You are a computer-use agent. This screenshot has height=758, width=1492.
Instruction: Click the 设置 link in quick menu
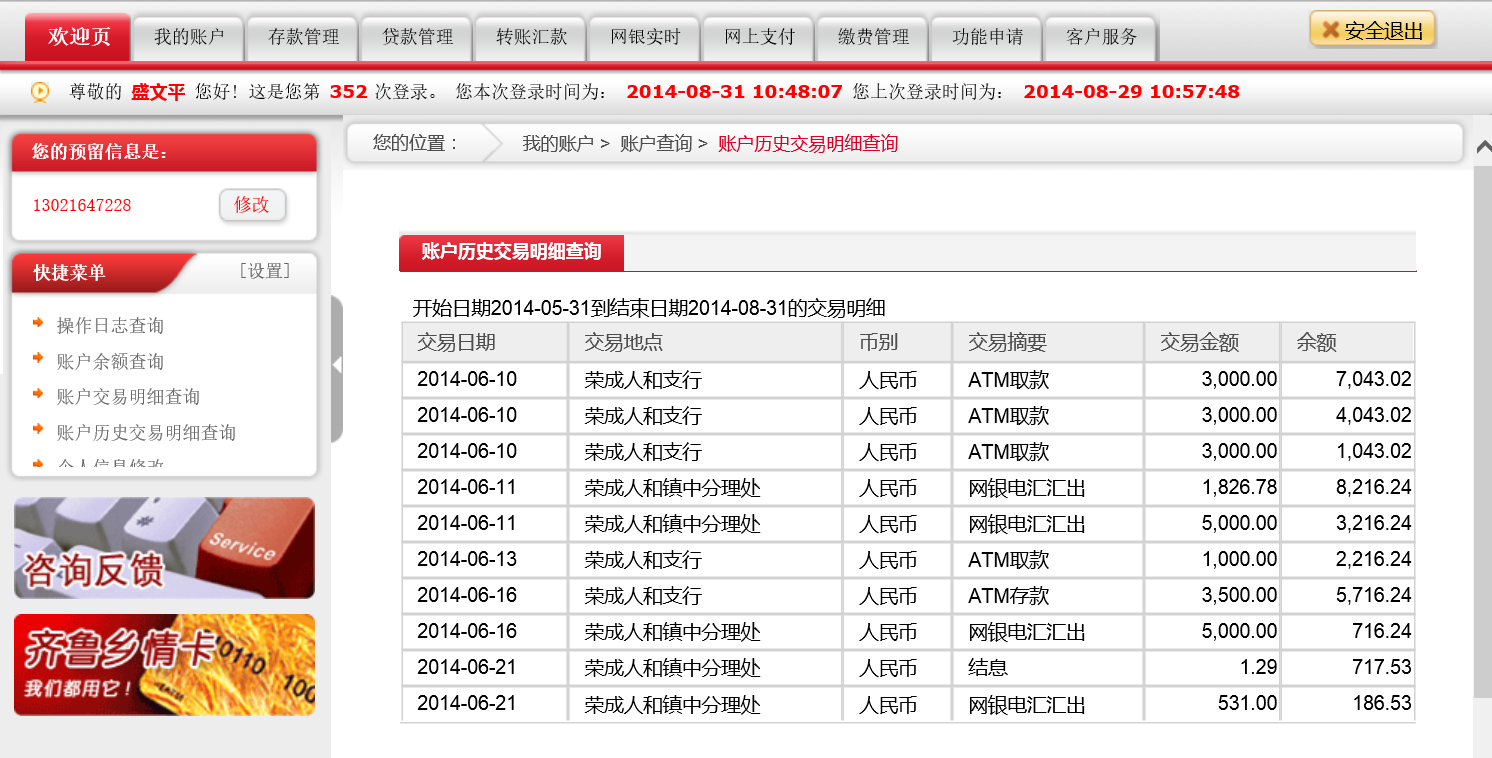click(265, 271)
